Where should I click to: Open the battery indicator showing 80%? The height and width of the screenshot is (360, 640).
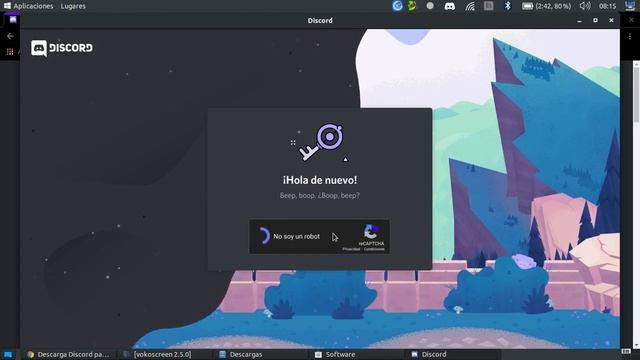547,6
